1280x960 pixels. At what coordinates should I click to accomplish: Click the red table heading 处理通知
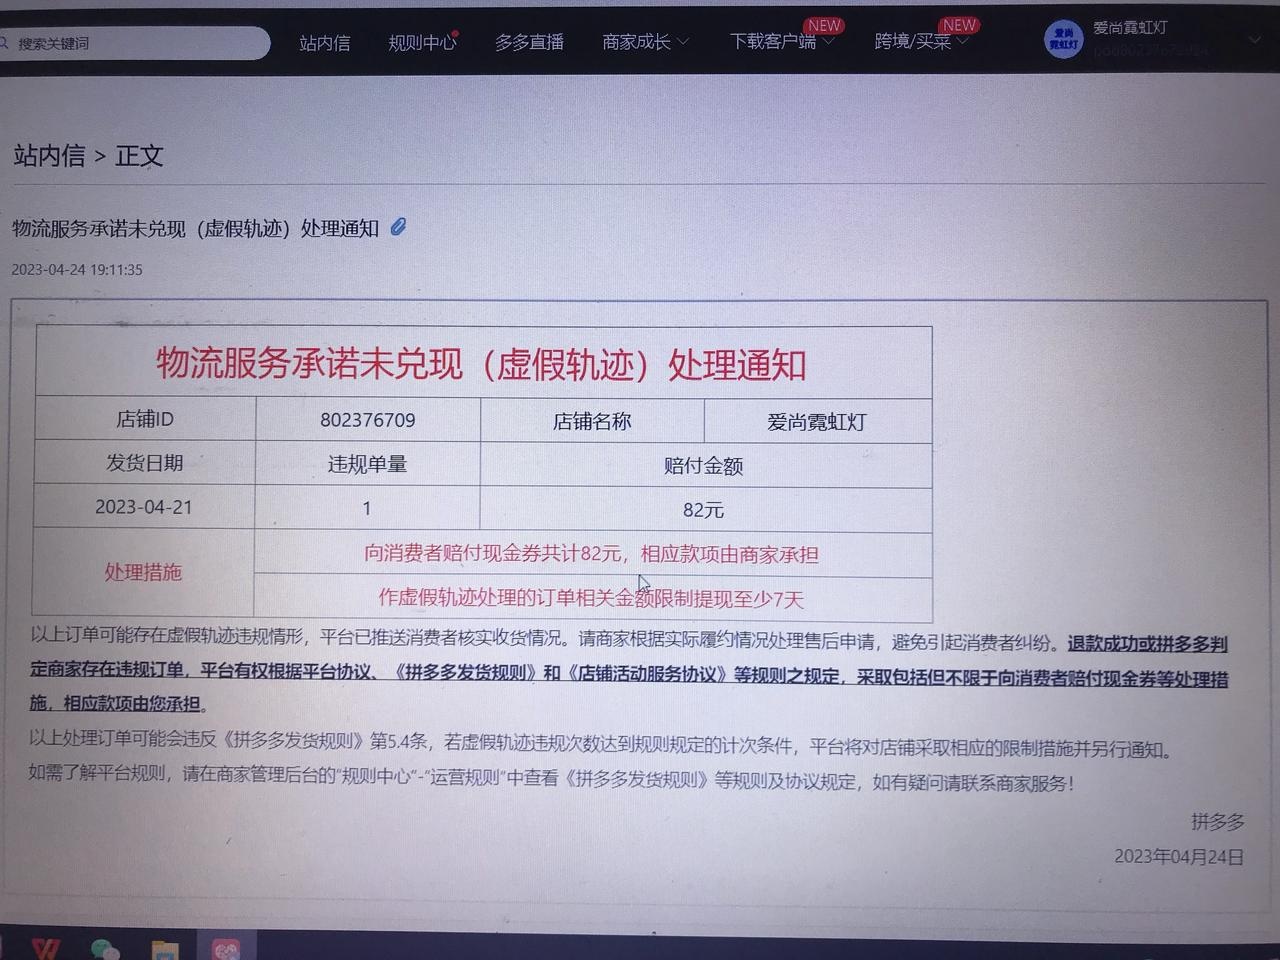(x=481, y=364)
